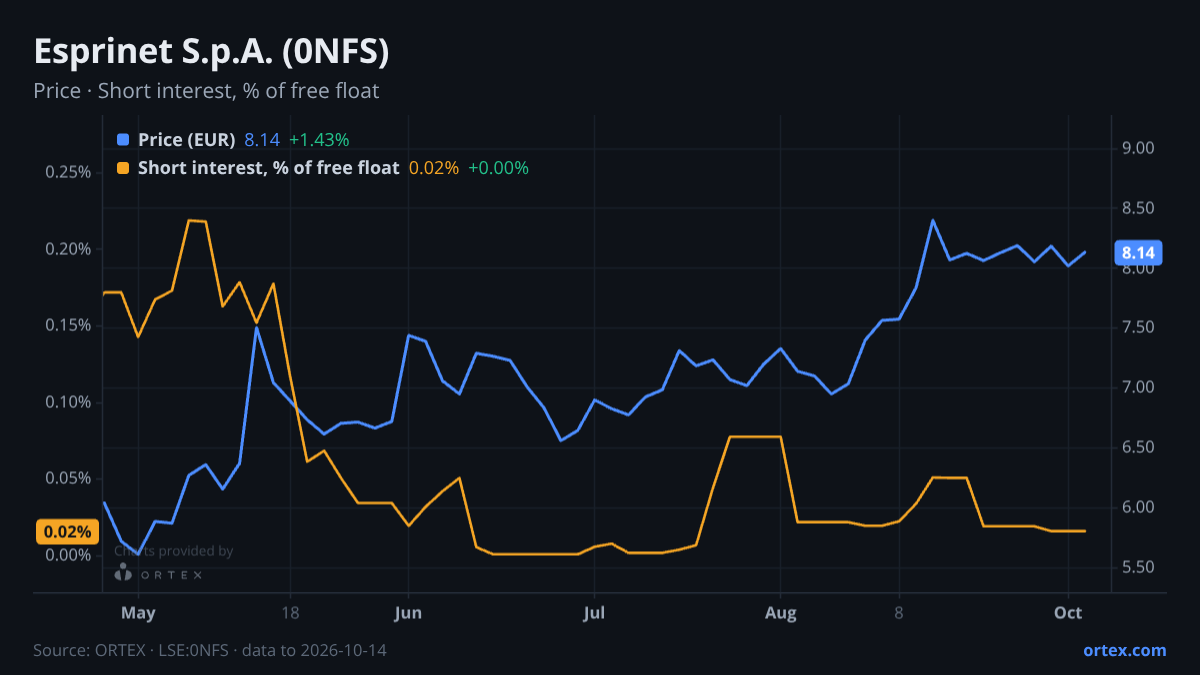Click the +1.43% price change value
Image resolution: width=1200 pixels, height=675 pixels.
319,140
